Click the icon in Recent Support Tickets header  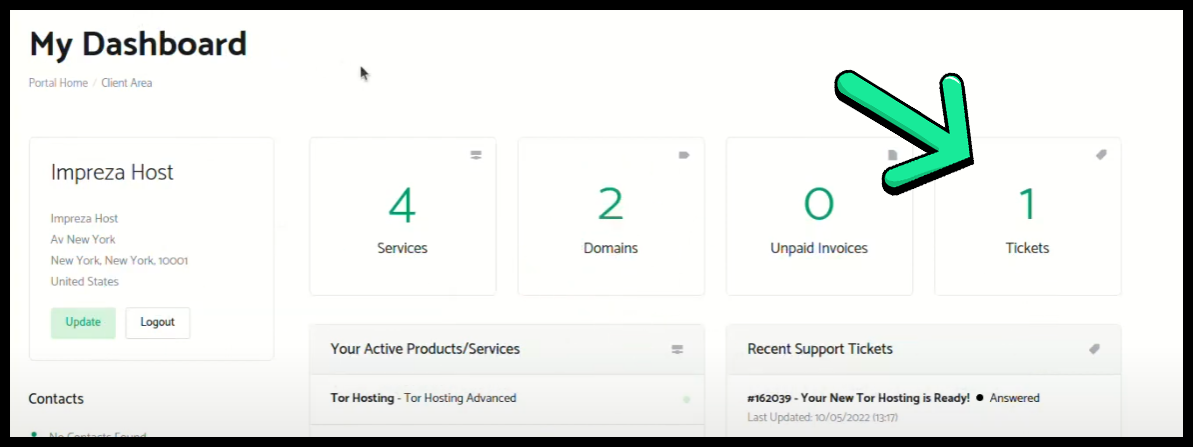pyautogui.click(x=1094, y=349)
